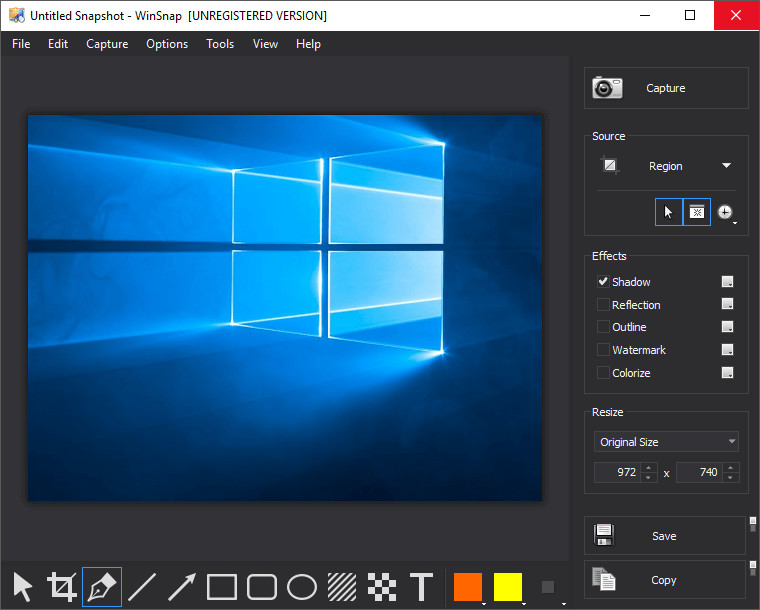Select the Line tool

pyautogui.click(x=142, y=587)
